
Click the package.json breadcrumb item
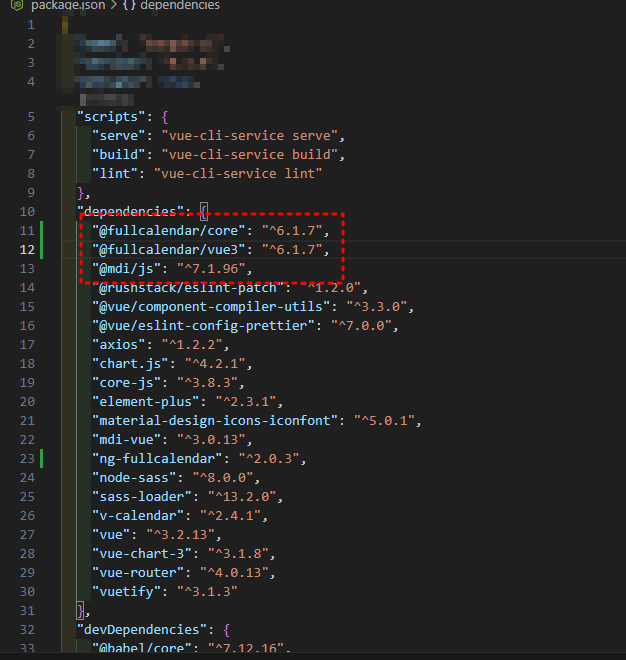[x=68, y=5]
